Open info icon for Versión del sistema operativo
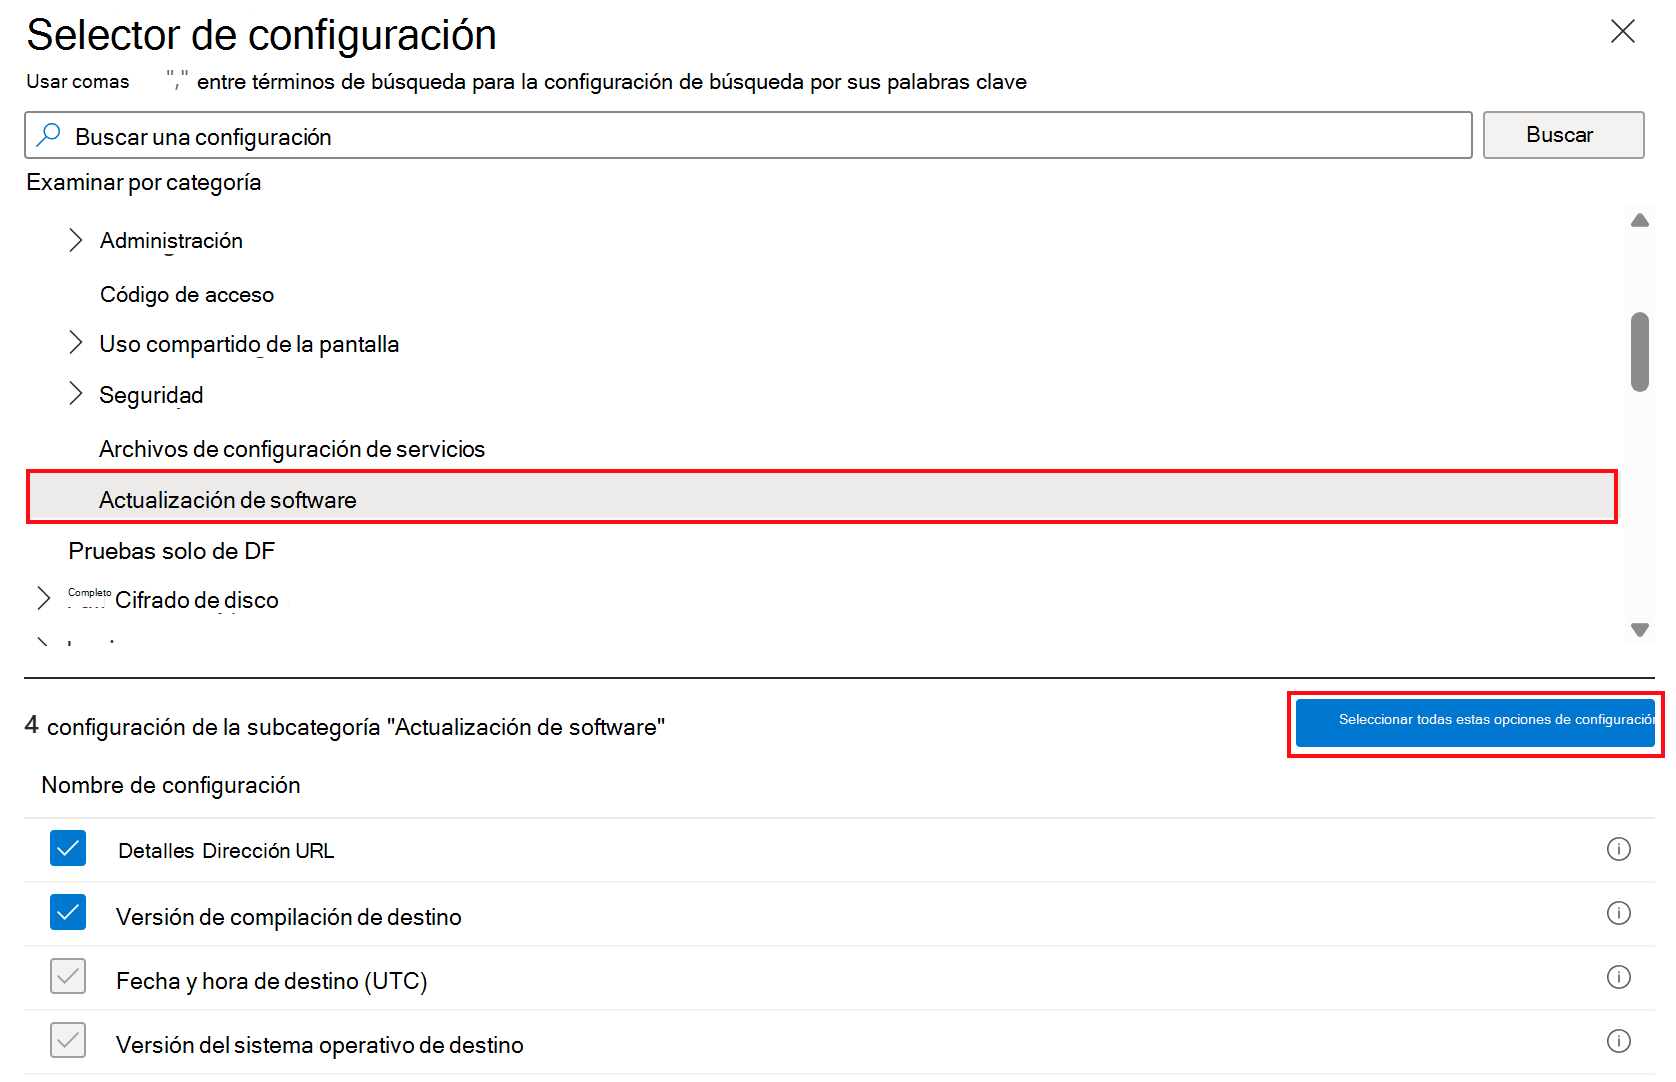This screenshot has height=1082, width=1676. tap(1618, 1041)
